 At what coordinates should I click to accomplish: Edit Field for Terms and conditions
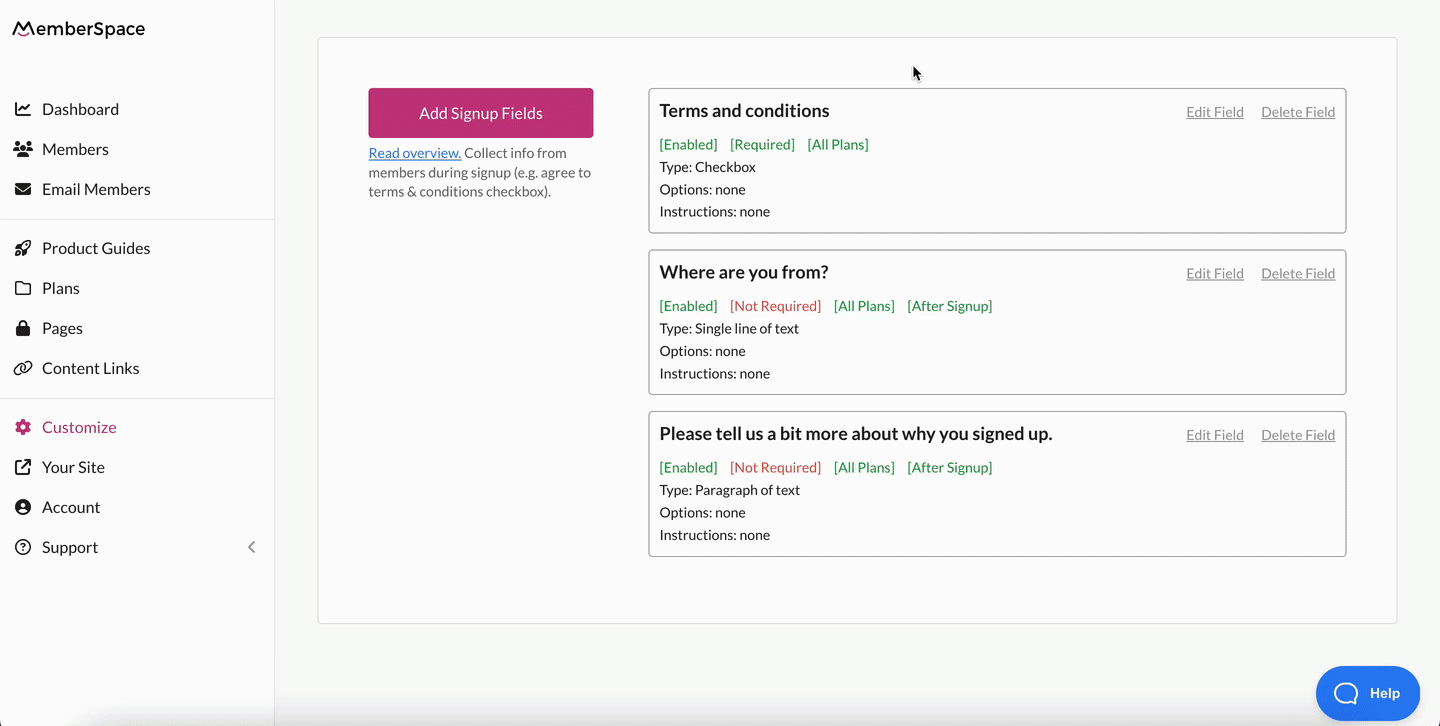(1214, 111)
